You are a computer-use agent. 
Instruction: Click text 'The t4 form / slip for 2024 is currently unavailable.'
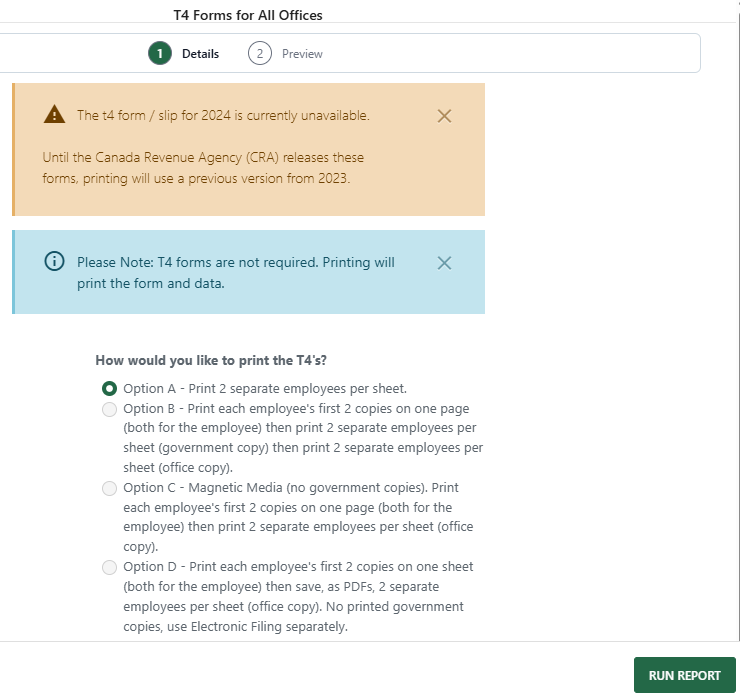(x=223, y=116)
